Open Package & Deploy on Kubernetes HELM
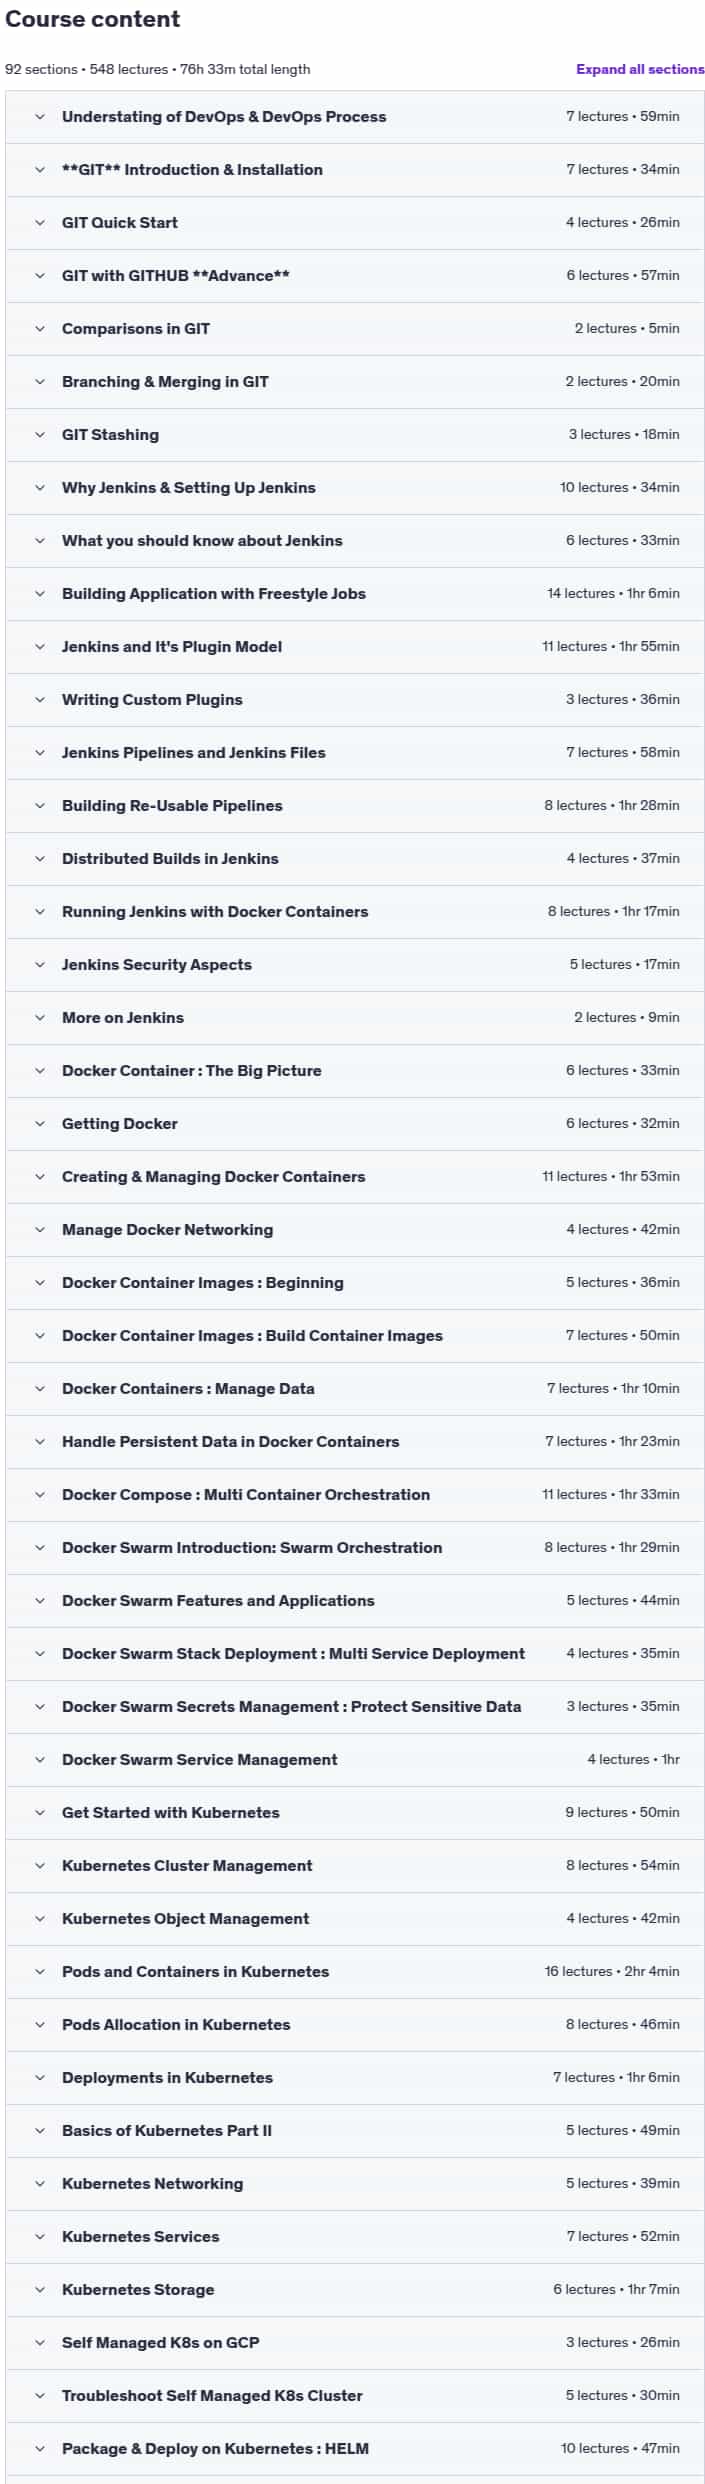The image size is (705, 2484). click(355, 2449)
